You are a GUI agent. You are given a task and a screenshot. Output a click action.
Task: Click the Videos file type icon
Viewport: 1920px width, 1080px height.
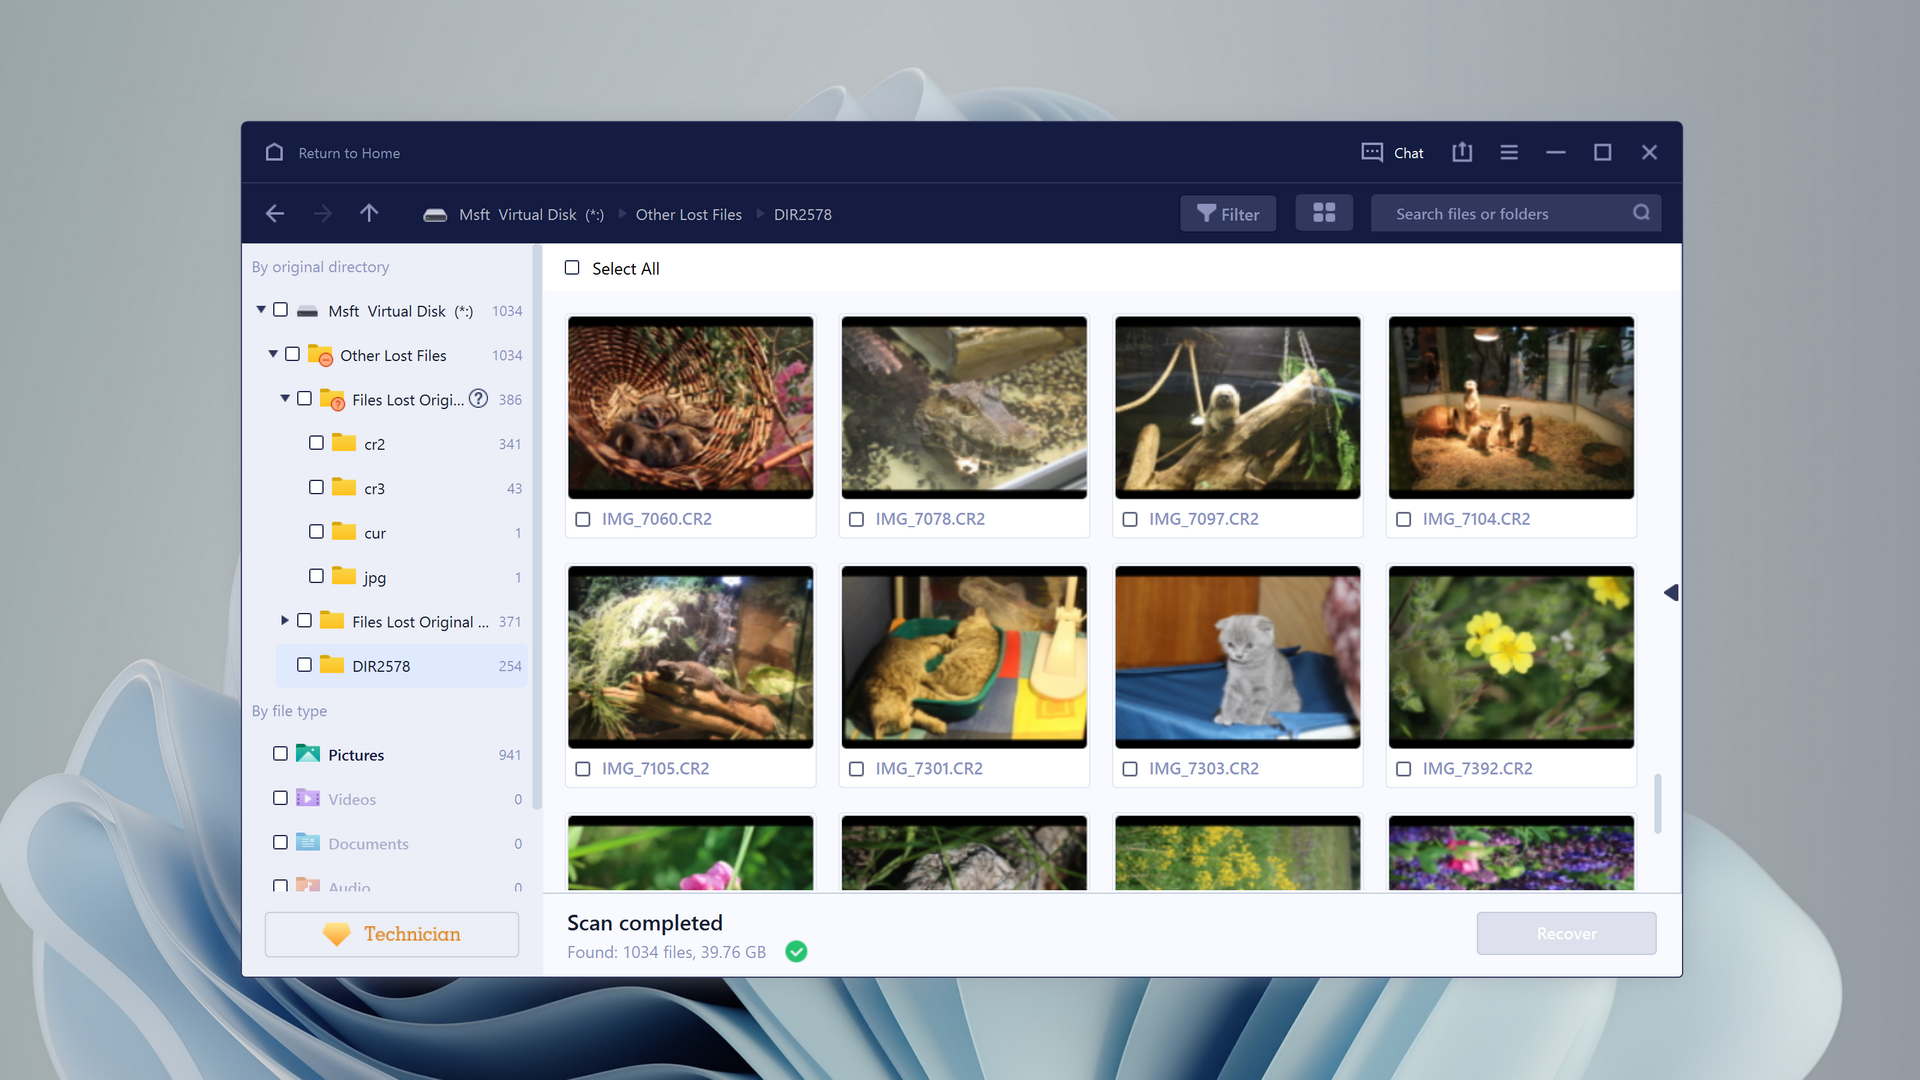click(308, 798)
